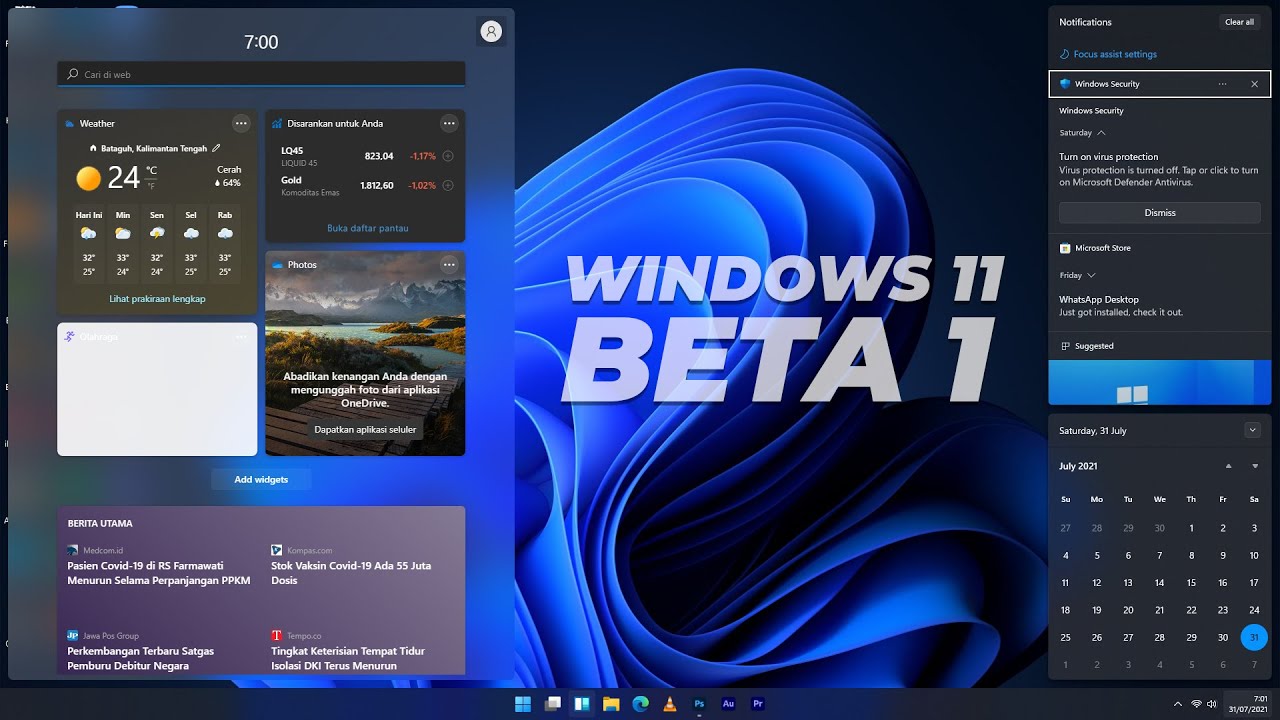This screenshot has width=1280, height=720.
Task: Open Disarankan untuk Anda more options
Action: click(449, 124)
